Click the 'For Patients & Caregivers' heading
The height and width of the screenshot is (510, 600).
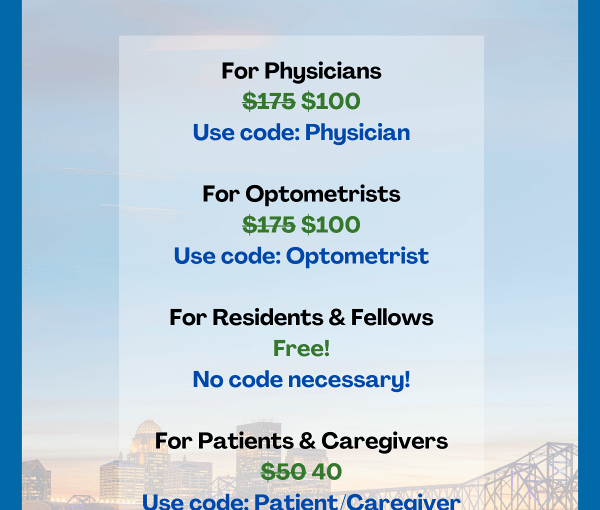(301, 441)
